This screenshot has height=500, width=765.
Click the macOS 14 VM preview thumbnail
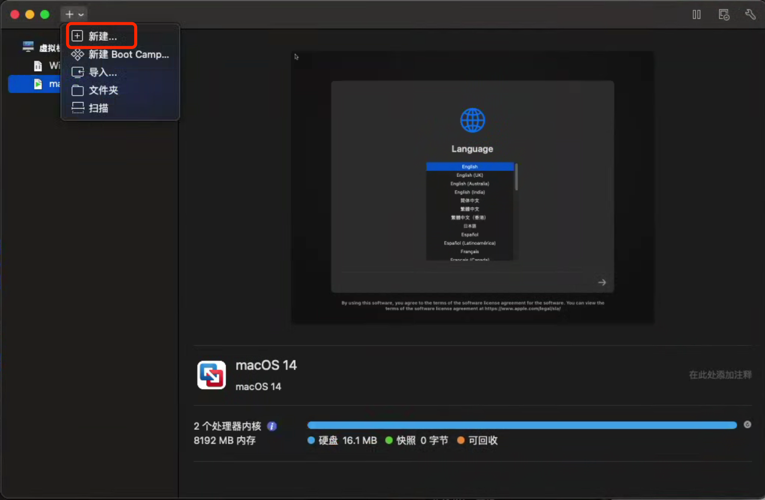472,187
